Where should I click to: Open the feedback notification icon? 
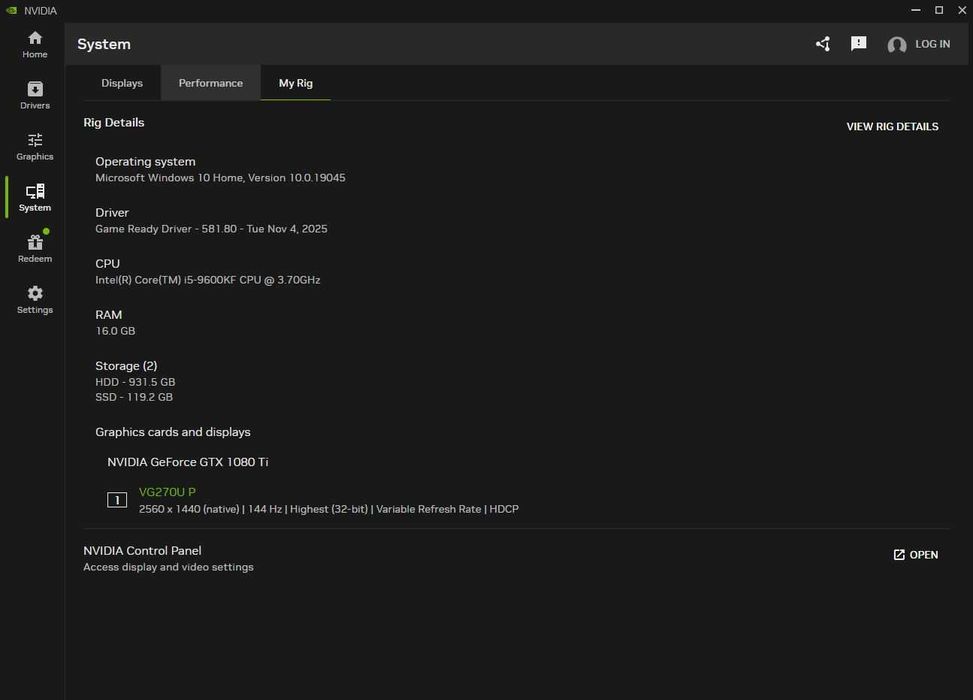(859, 44)
